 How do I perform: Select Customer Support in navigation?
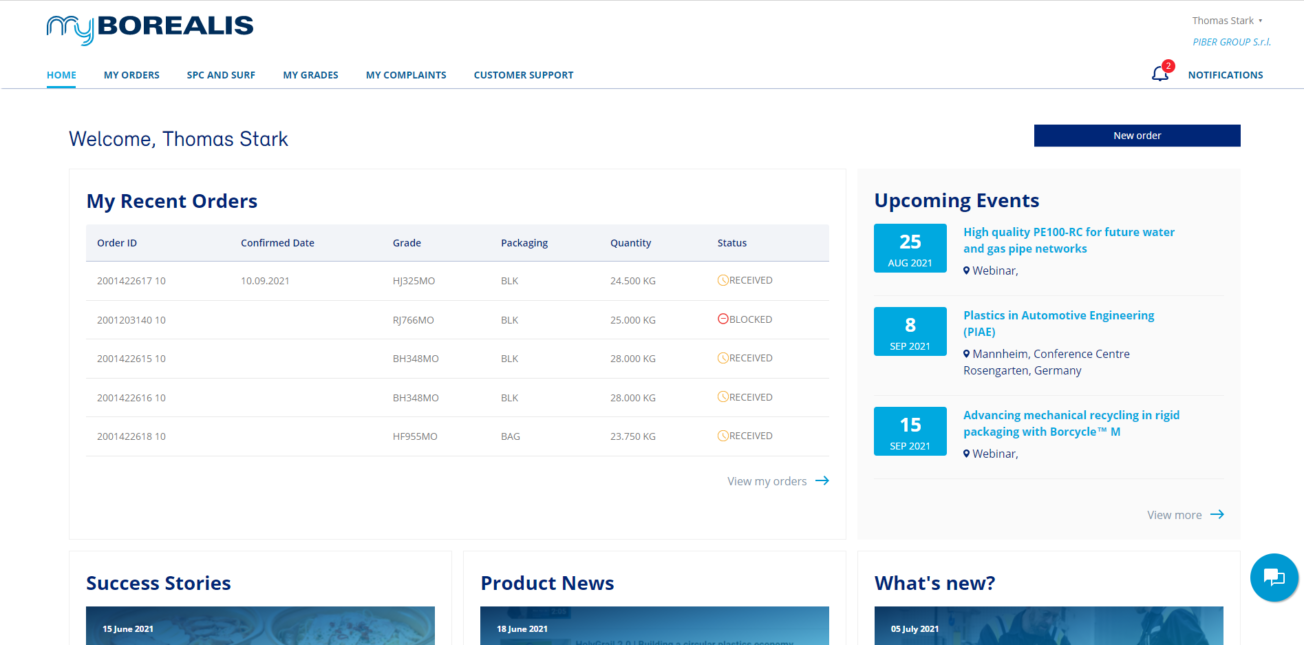coord(523,75)
